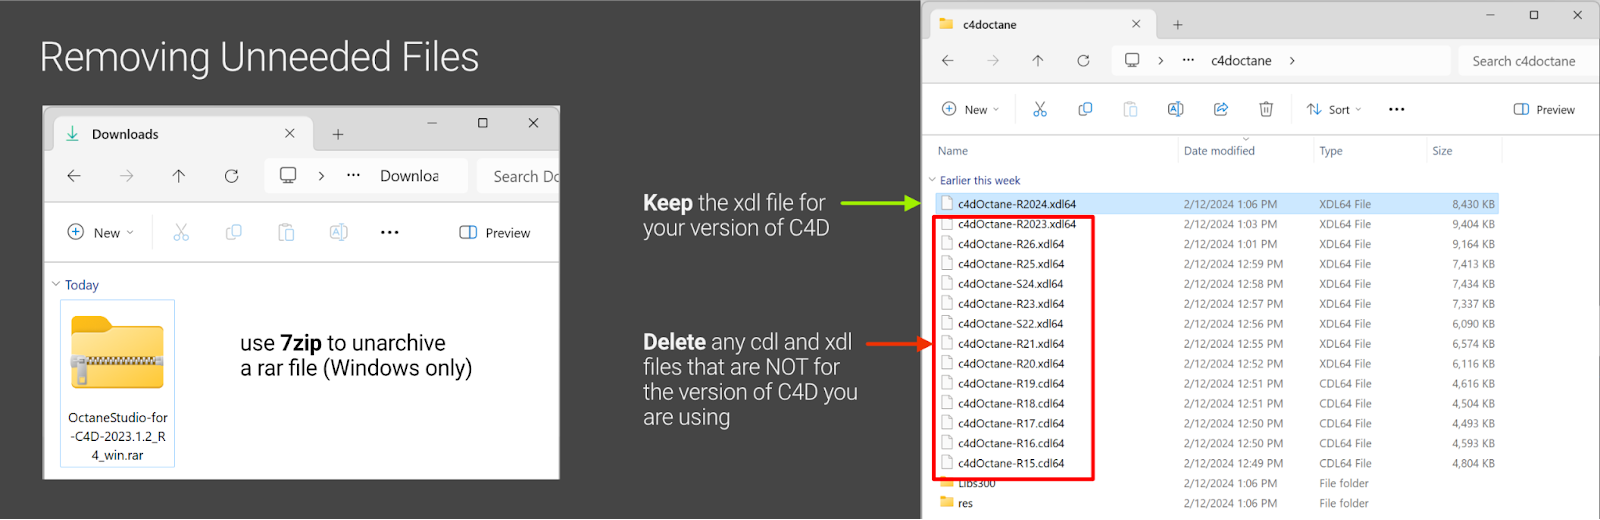The width and height of the screenshot is (1600, 520).
Task: Click the Share icon in c4doctane toolbar
Action: [x=1220, y=109]
